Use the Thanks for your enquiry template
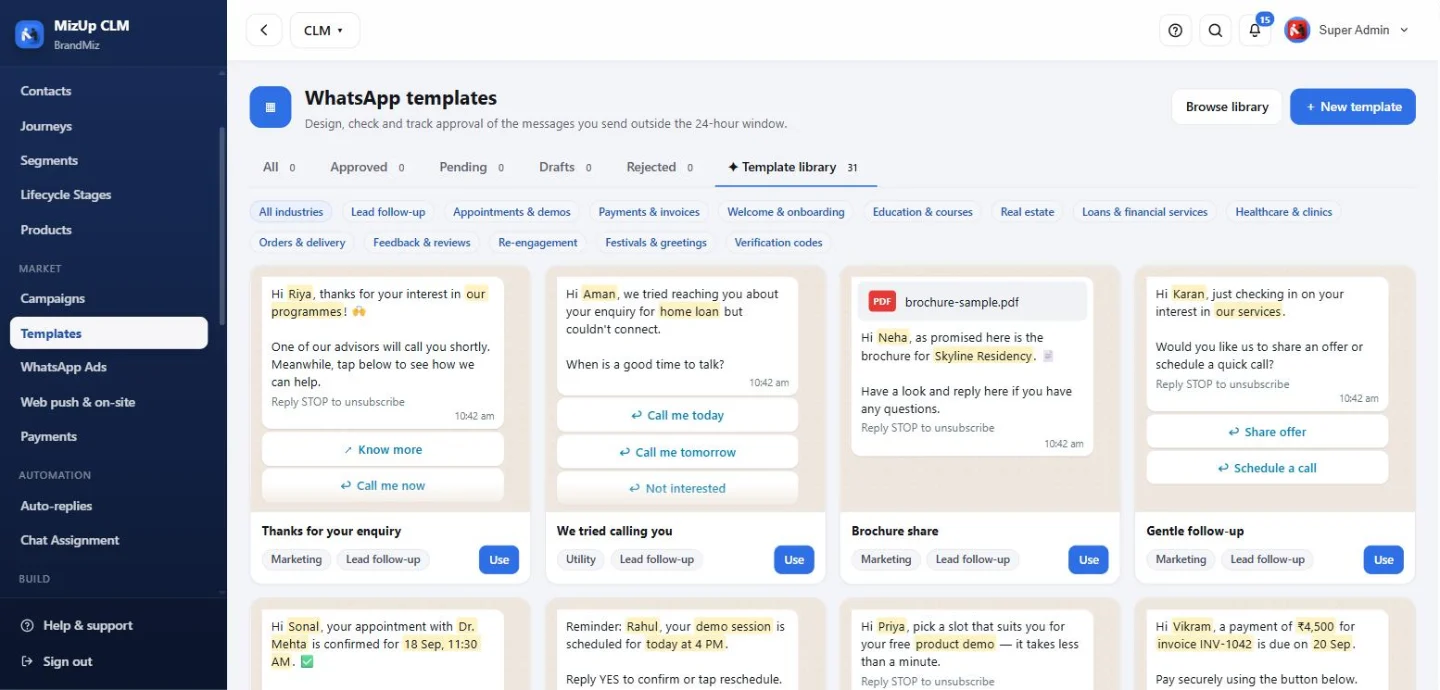This screenshot has height=690, width=1440. [x=499, y=560]
